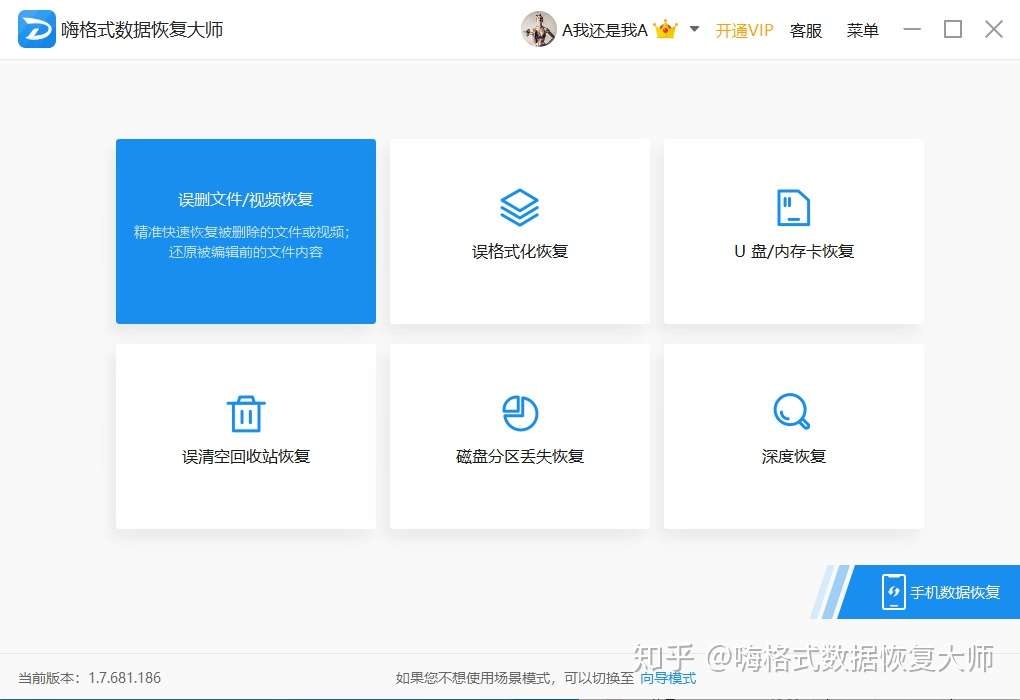Click the trash bin icon for 误清空回收站恢复
The image size is (1020, 700).
click(x=245, y=412)
